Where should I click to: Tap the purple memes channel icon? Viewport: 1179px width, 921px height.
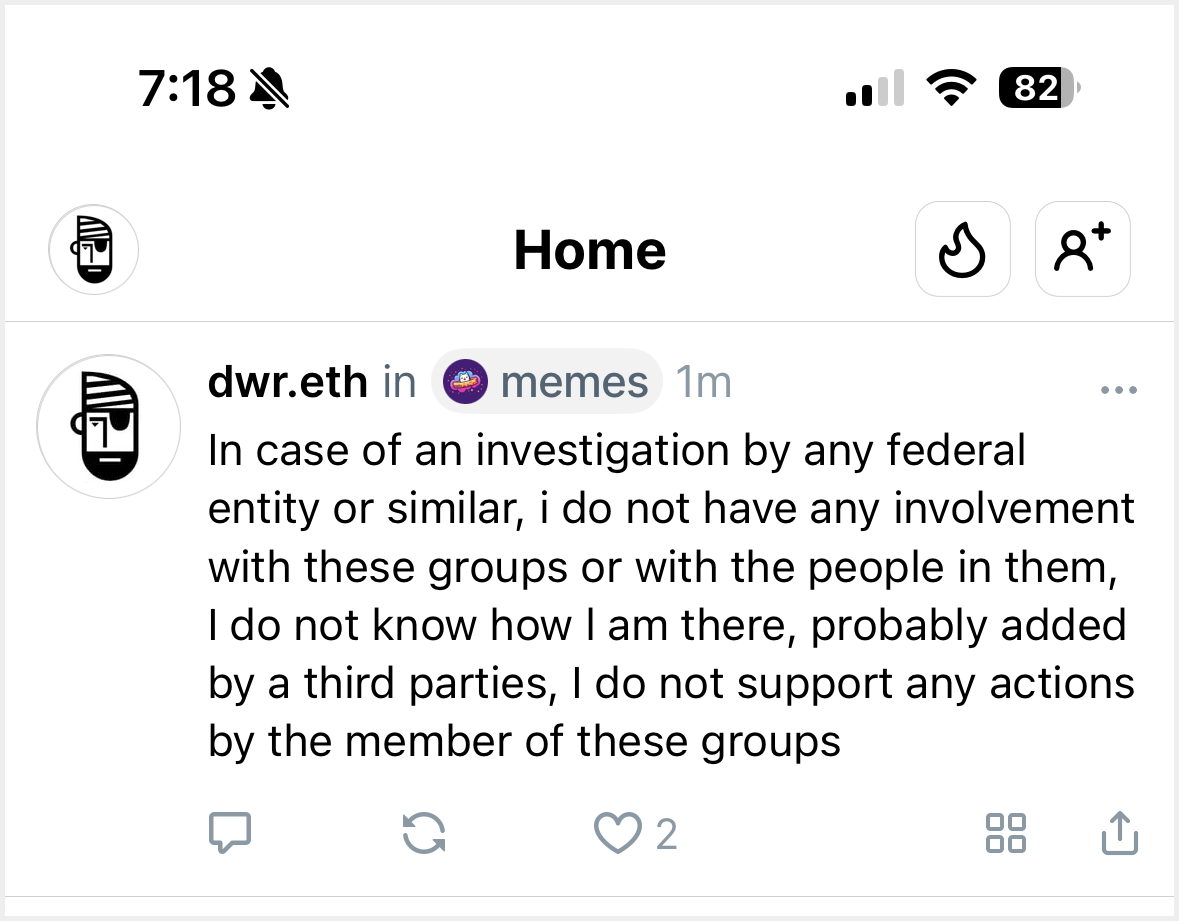click(x=465, y=382)
